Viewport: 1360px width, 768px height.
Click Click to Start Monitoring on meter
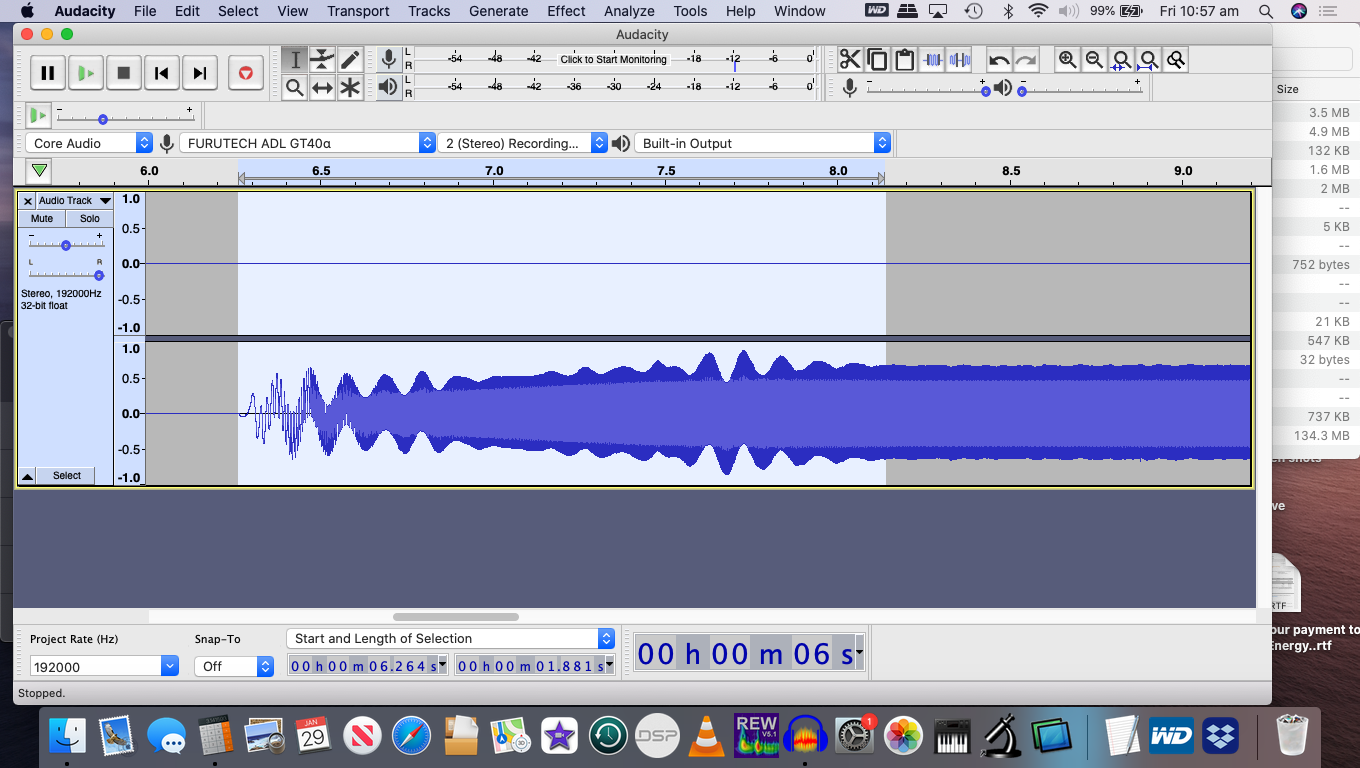point(613,59)
